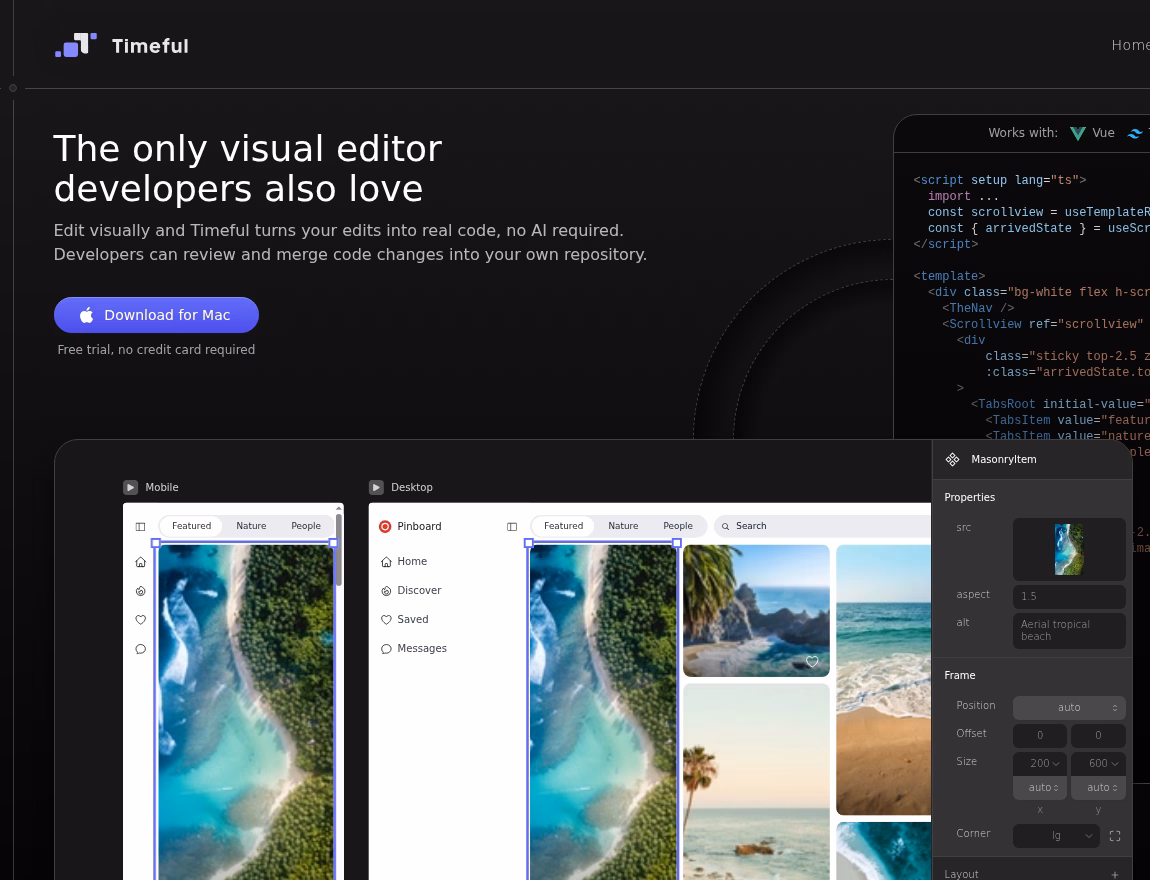Open the Size 600 height dropdown
The height and width of the screenshot is (880, 1150).
(1098, 763)
